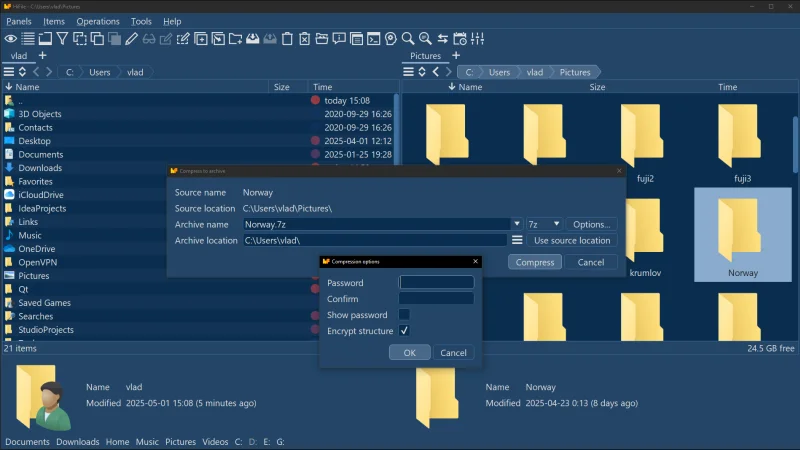
Task: Click the Options... button
Action: tap(591, 224)
